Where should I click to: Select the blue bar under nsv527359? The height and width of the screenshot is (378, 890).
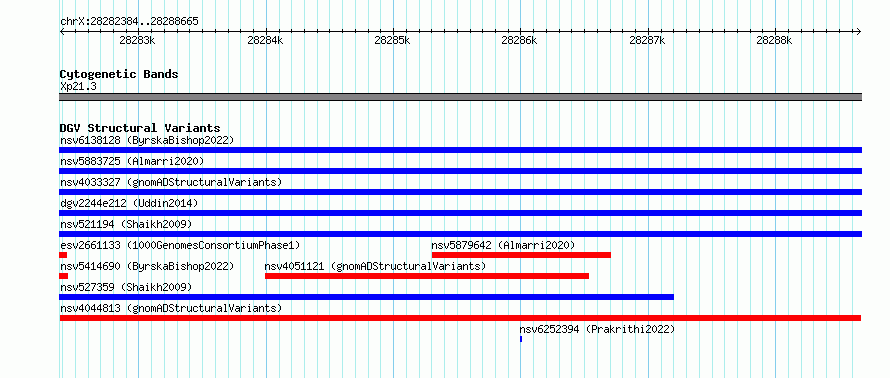tap(367, 297)
